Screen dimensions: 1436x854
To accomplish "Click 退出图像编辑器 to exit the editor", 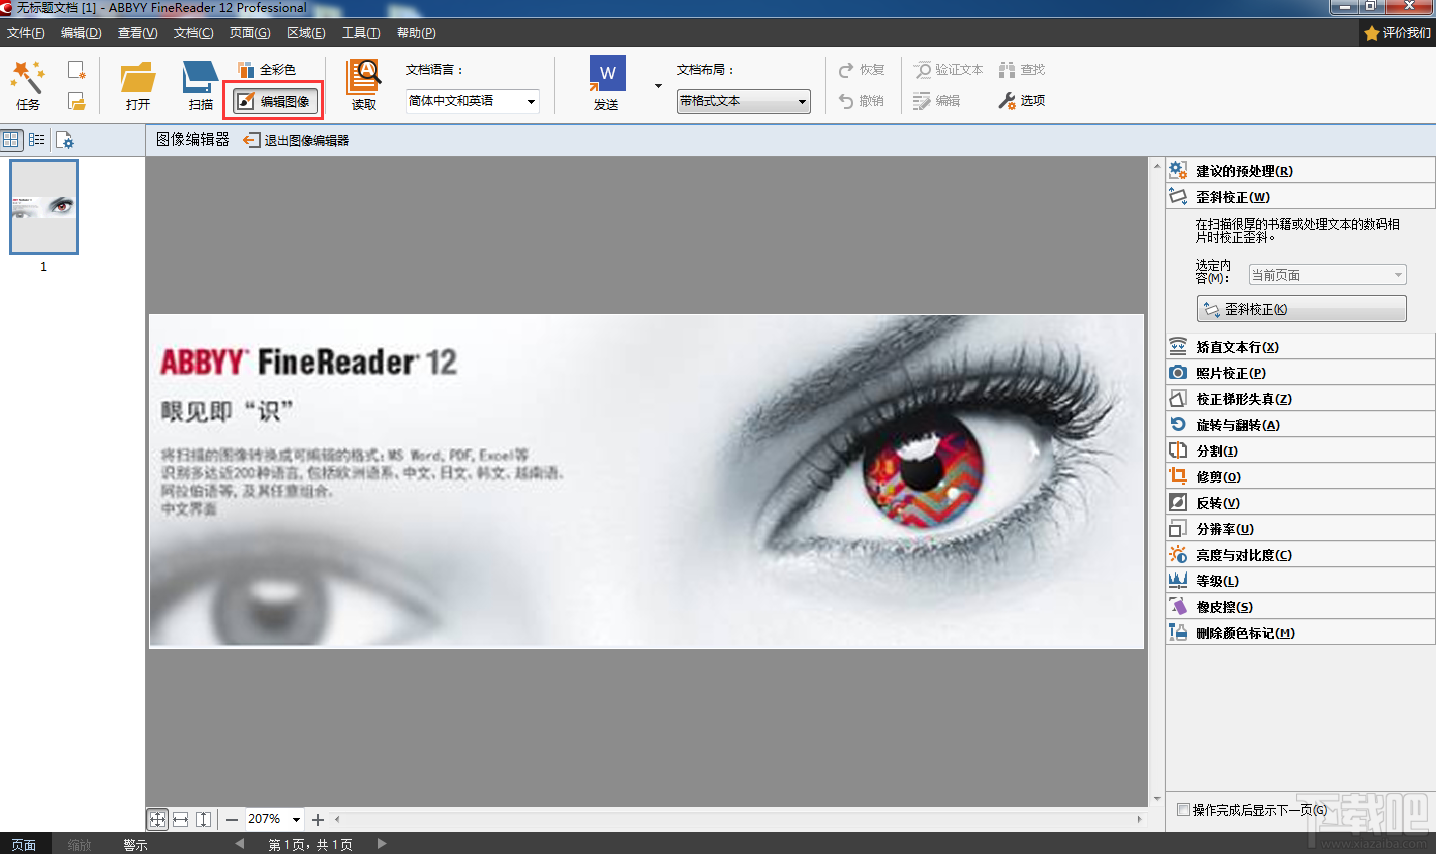I will pyautogui.click(x=296, y=140).
